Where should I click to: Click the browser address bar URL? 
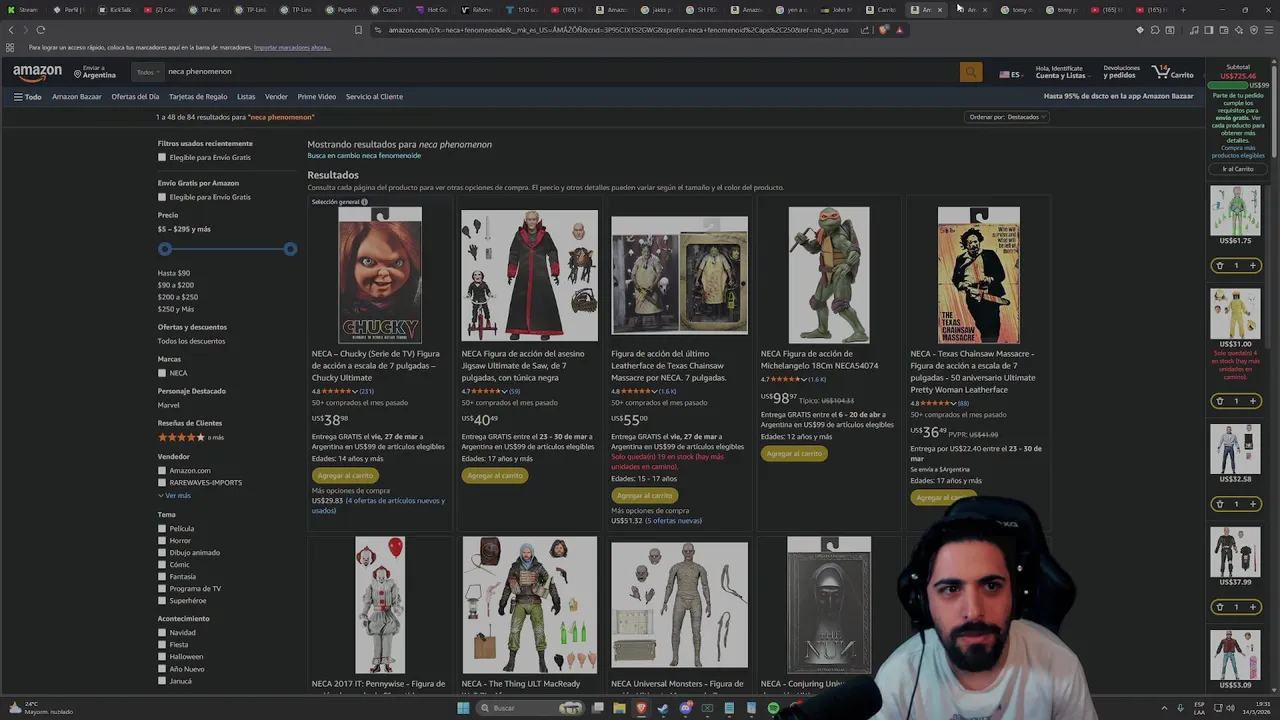tap(618, 30)
